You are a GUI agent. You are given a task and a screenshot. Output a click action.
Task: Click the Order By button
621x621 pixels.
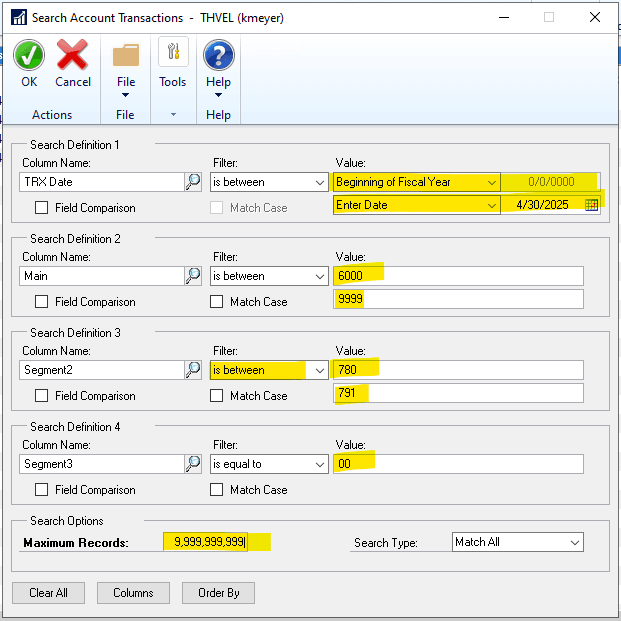point(218,593)
